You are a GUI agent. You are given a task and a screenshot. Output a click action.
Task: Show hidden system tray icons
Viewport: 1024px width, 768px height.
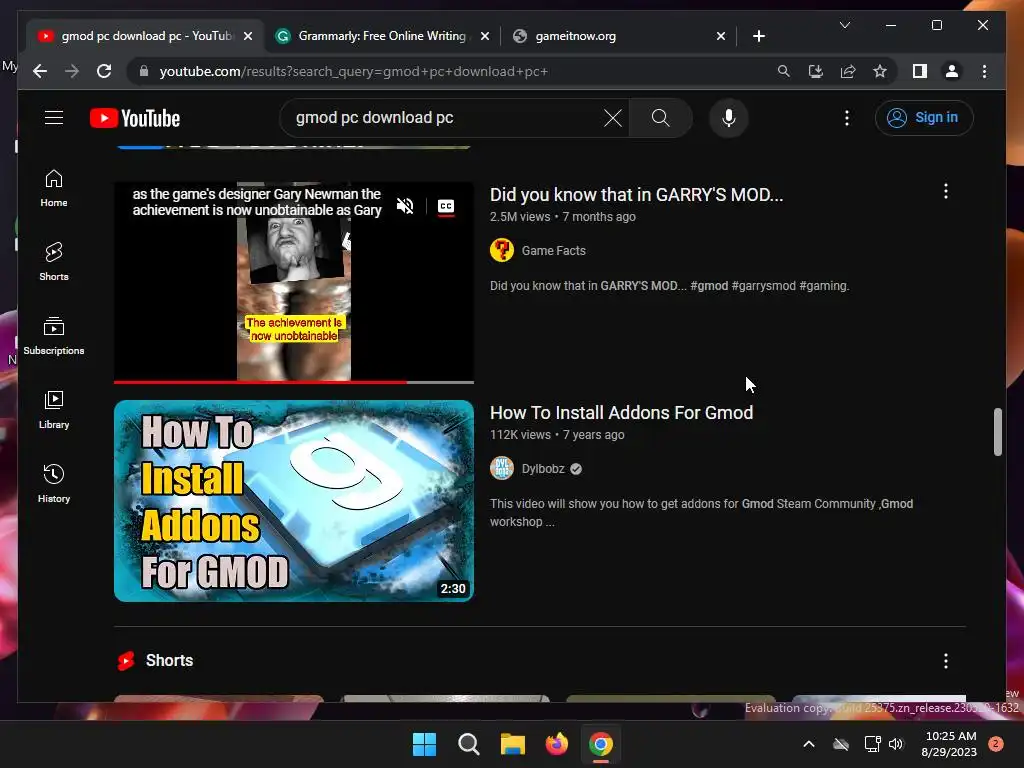click(x=808, y=744)
